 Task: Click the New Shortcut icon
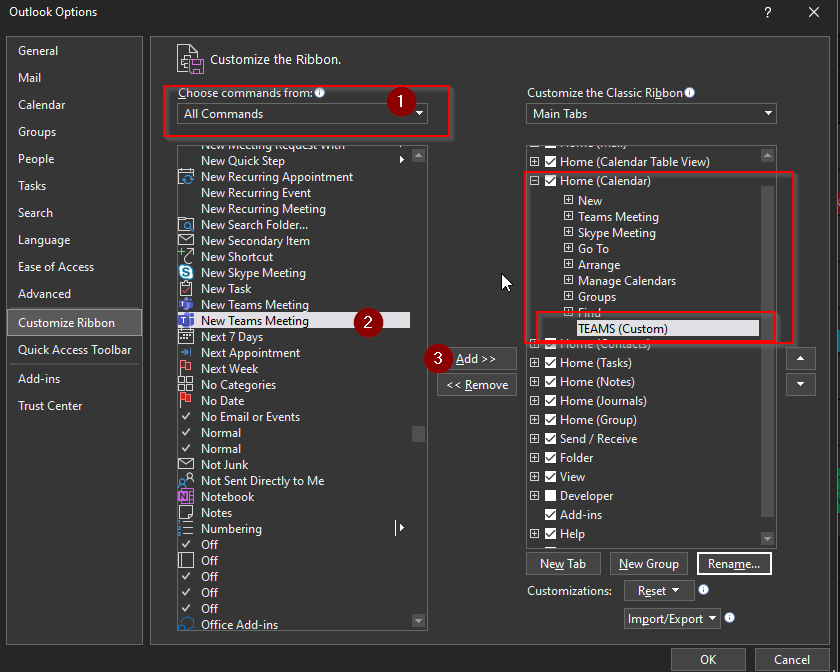coord(186,256)
